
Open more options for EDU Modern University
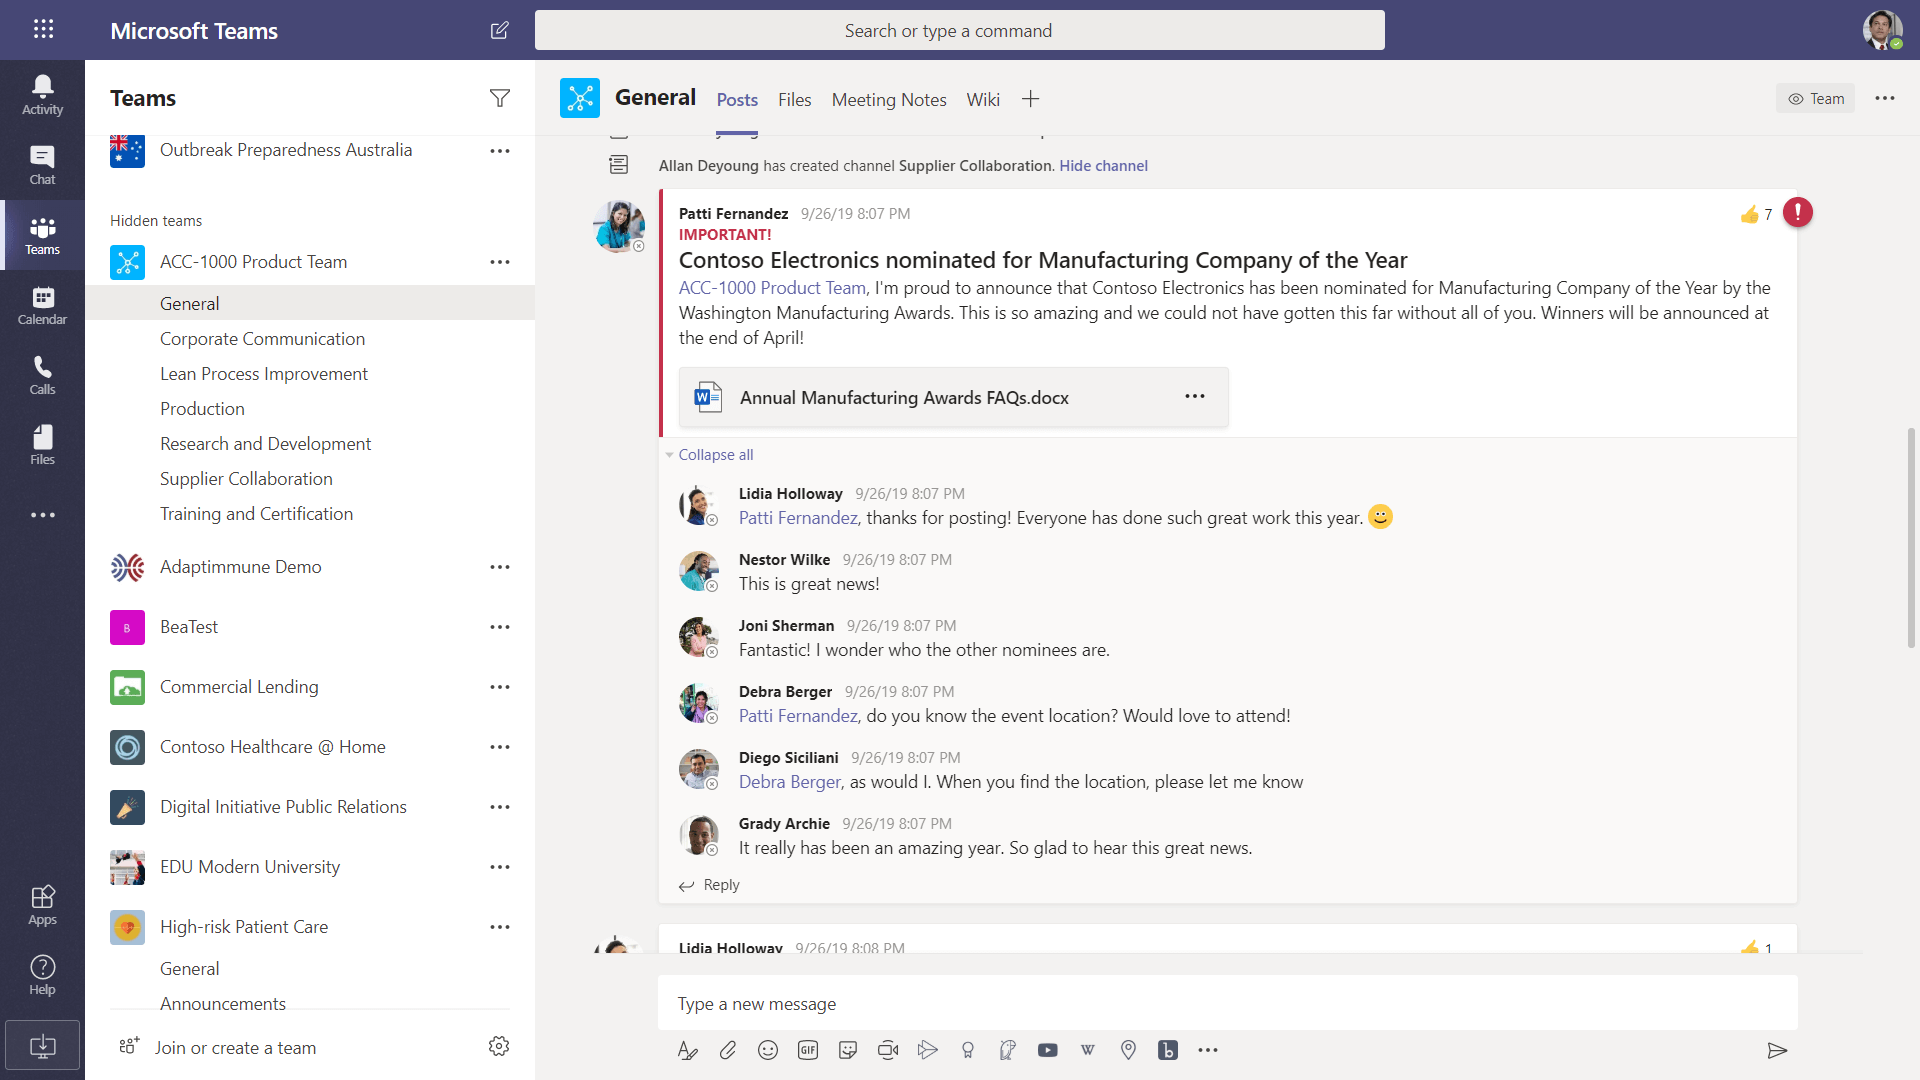(500, 867)
